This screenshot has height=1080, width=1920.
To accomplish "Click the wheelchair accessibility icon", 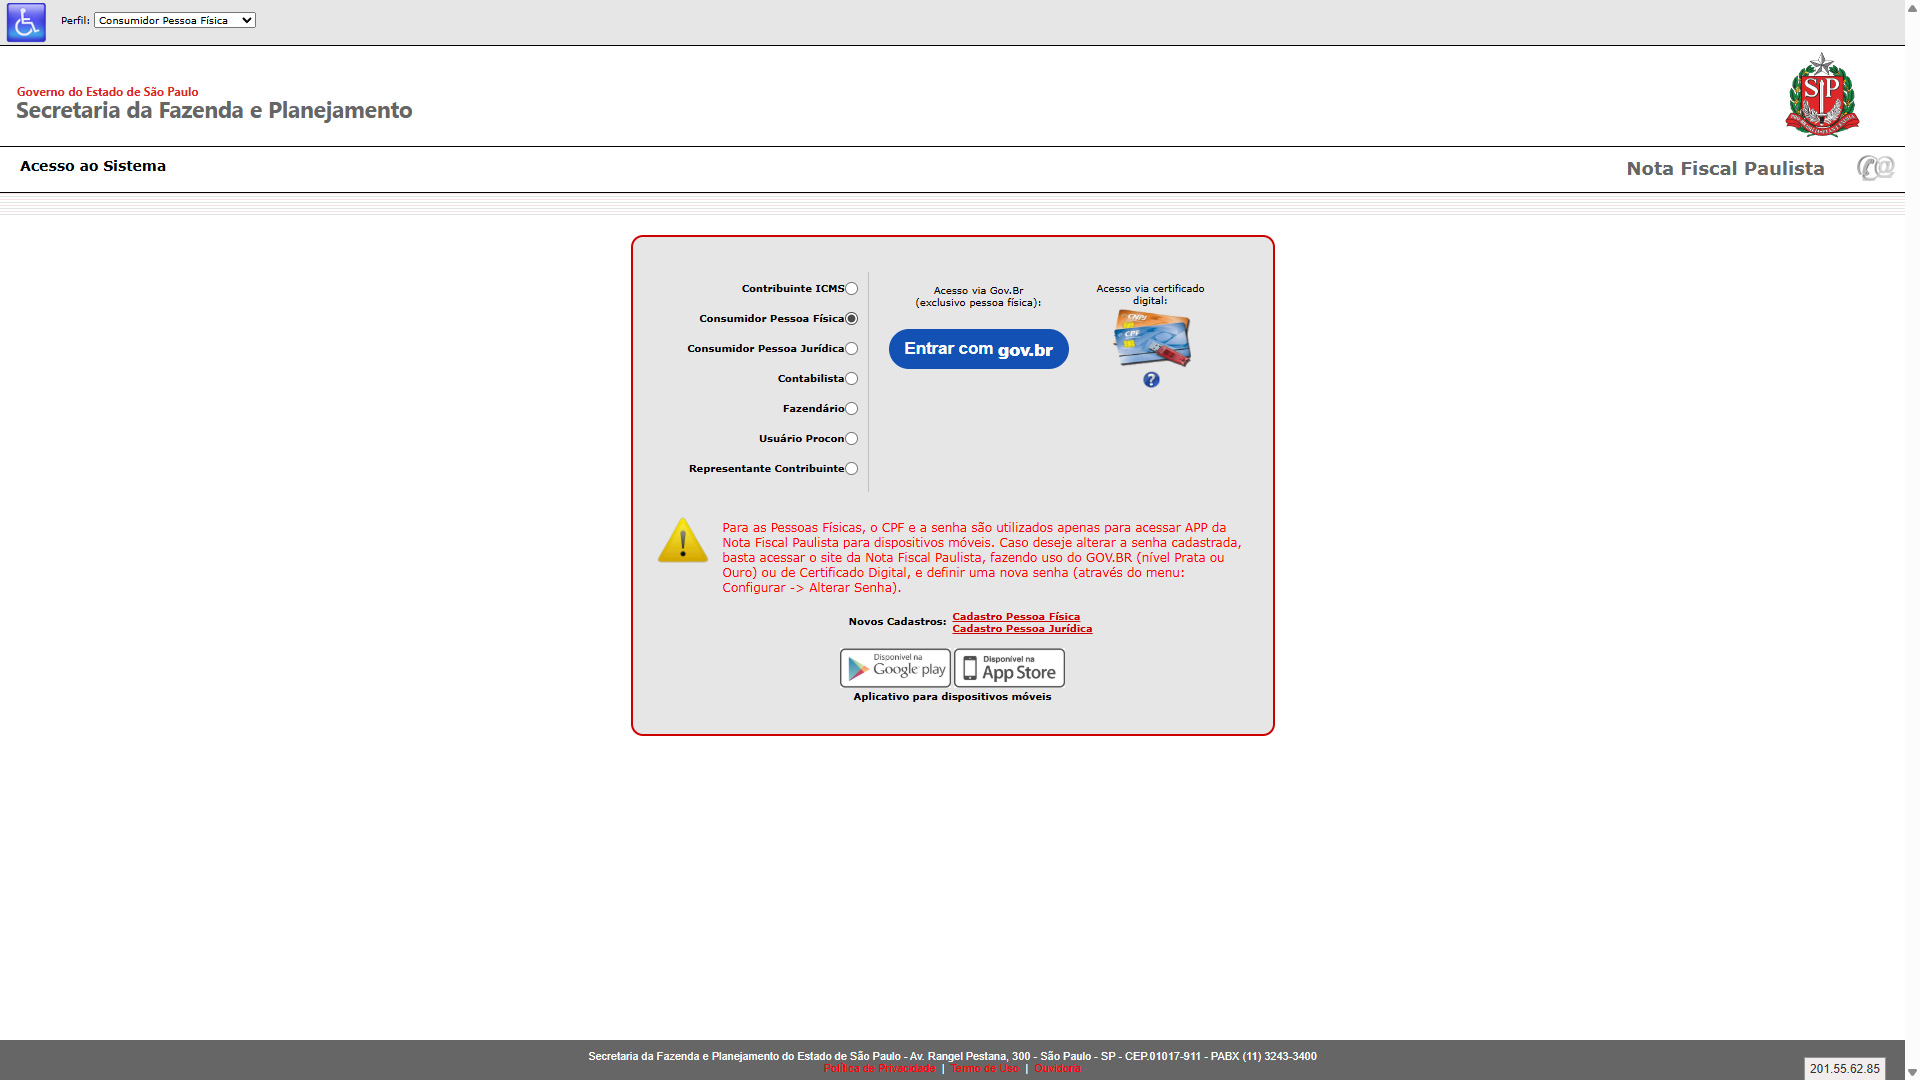I will [x=26, y=22].
